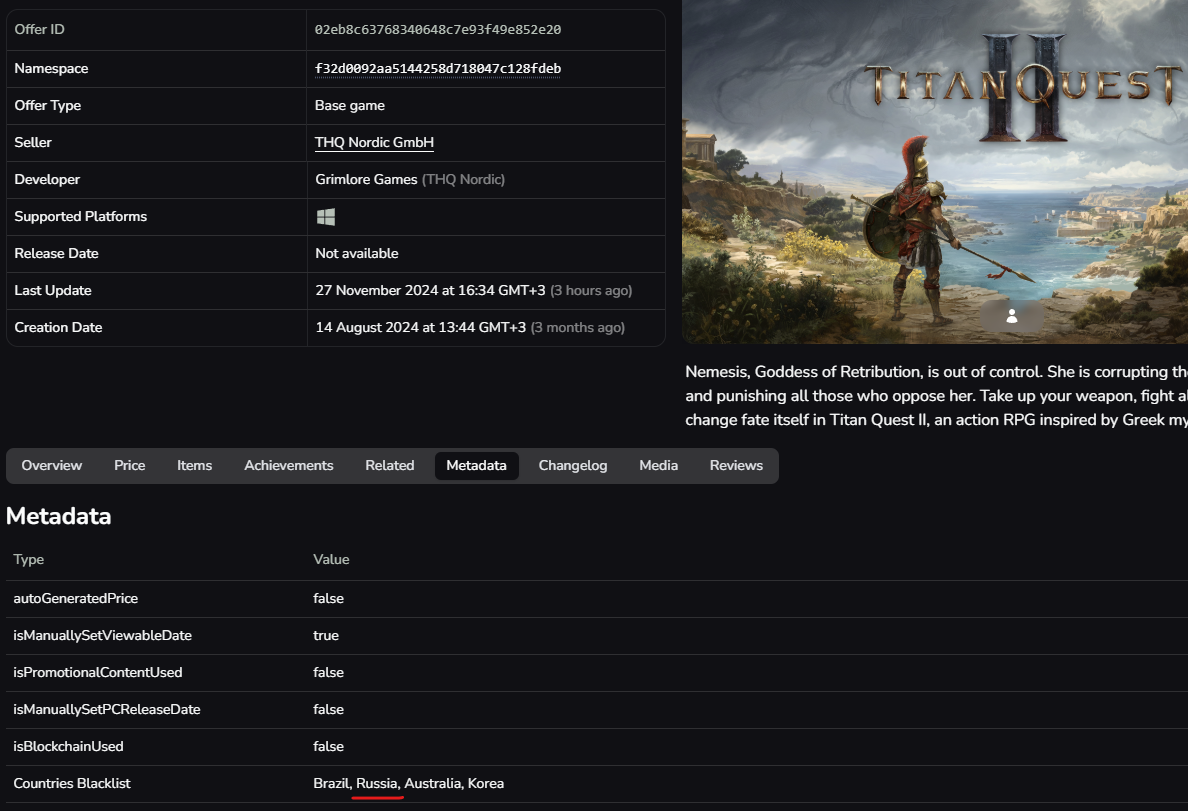Click the 'true' value of isManuallySetViewableDate
Viewport: 1188px width, 811px height.
pyautogui.click(x=326, y=636)
